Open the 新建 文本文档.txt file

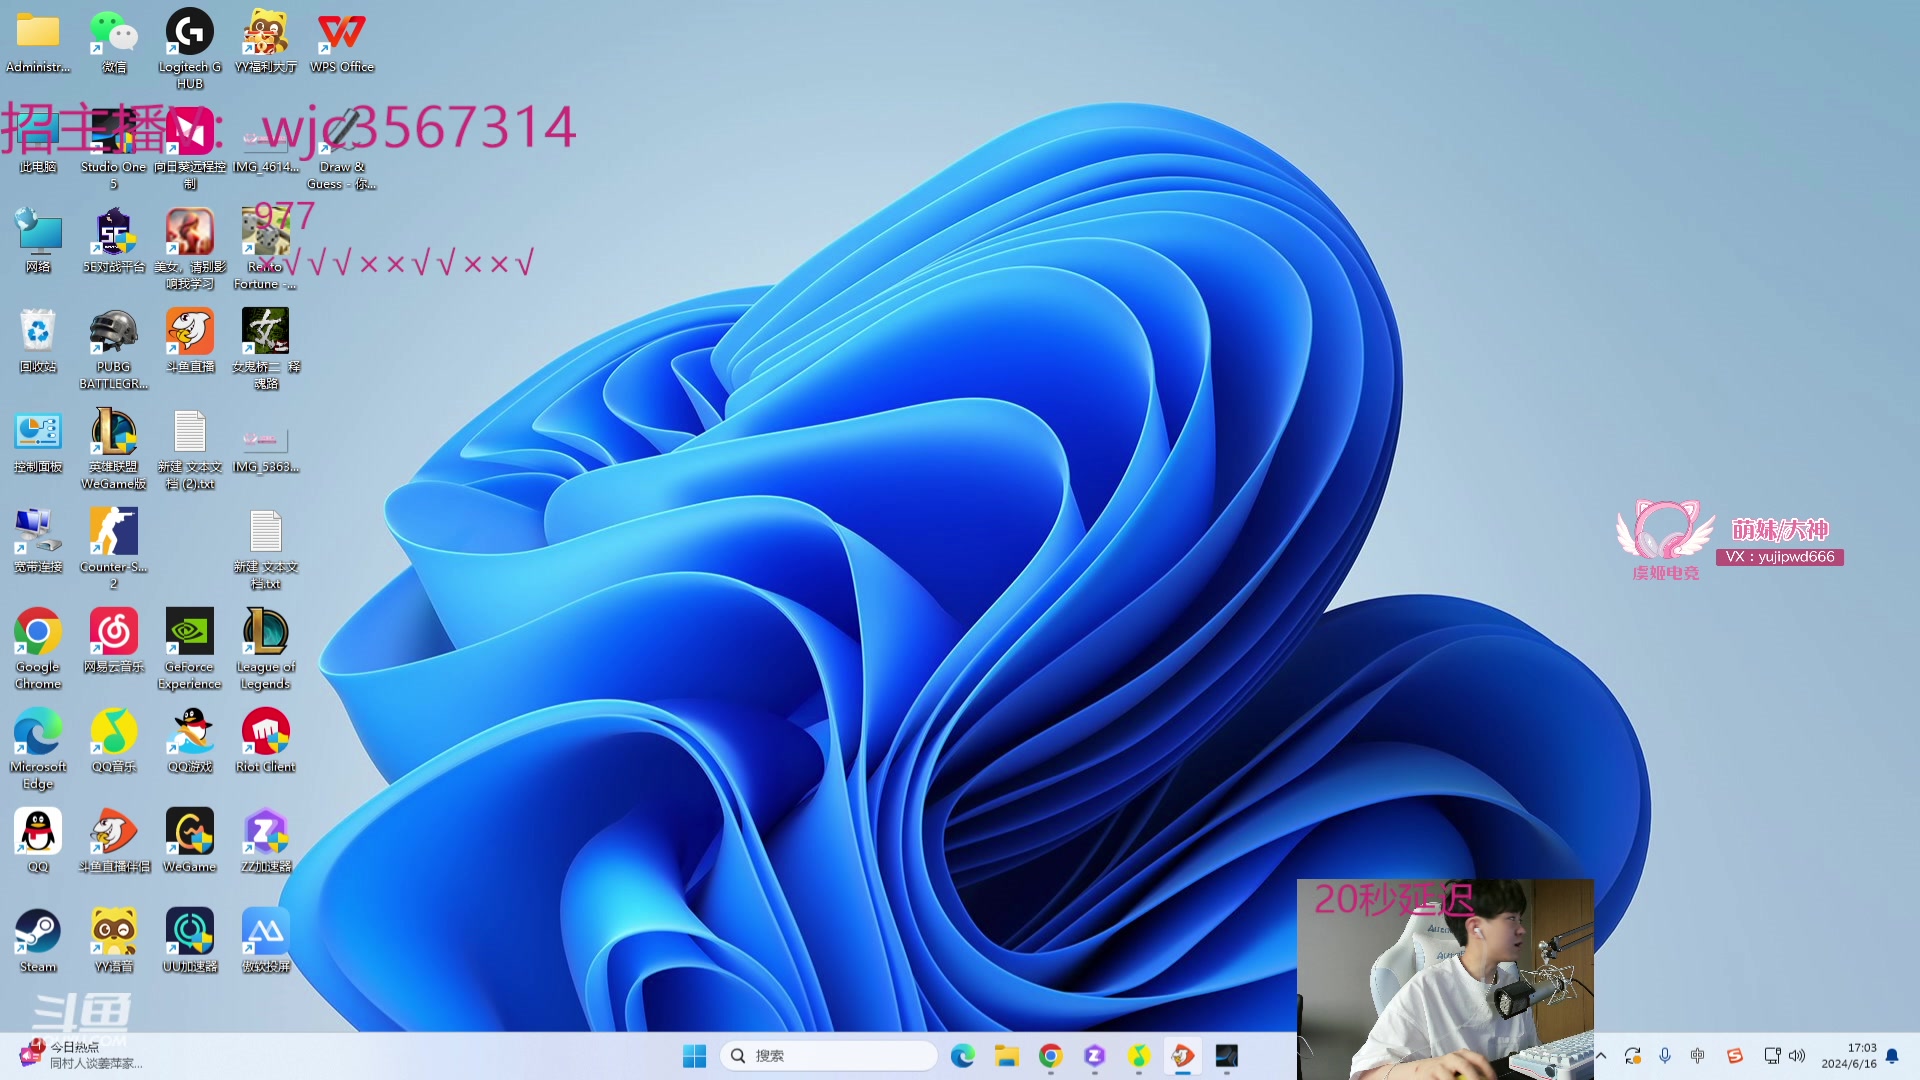(266, 549)
